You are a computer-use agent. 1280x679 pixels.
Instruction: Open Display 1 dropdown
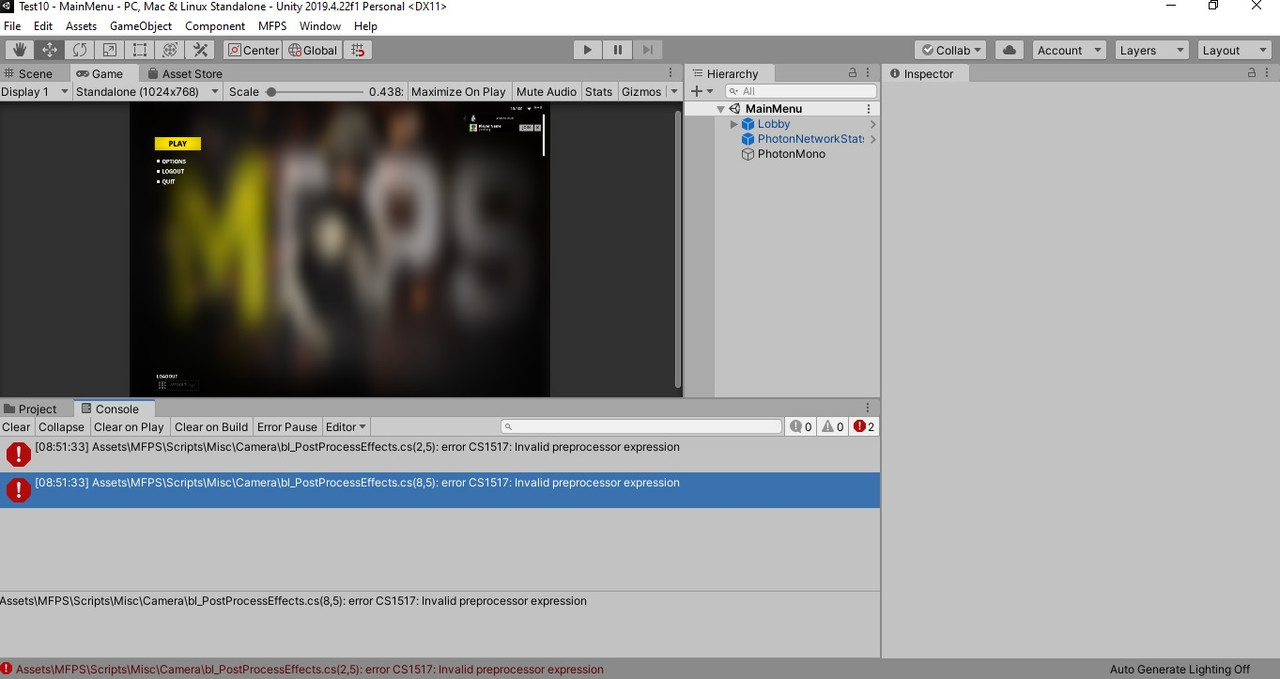(36, 91)
